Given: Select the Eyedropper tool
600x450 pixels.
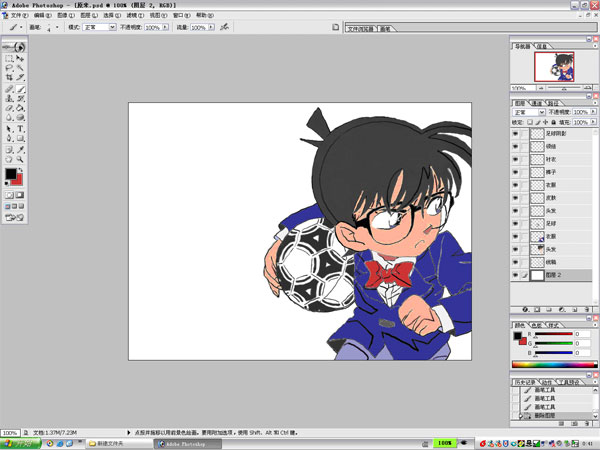Looking at the screenshot, I should (x=20, y=150).
